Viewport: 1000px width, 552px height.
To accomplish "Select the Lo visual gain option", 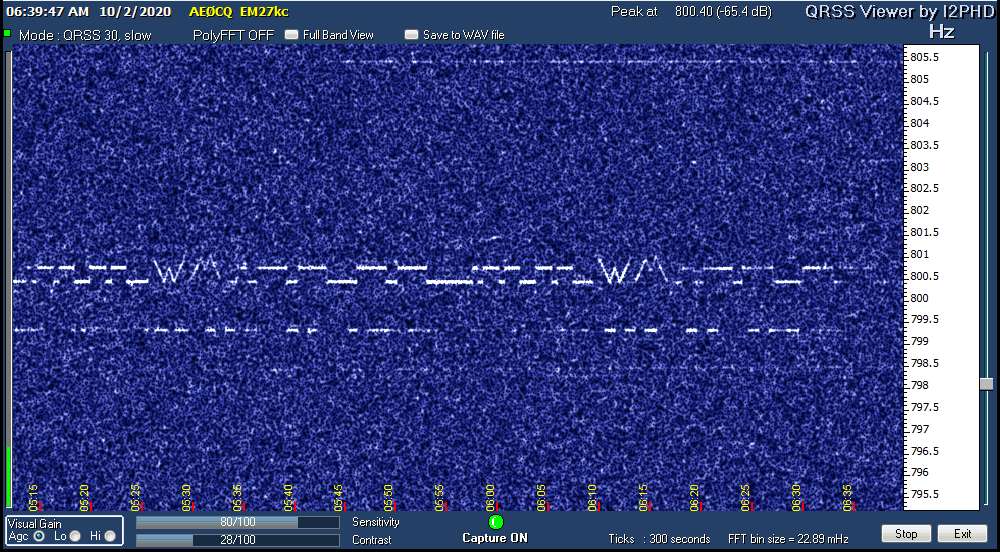I will (x=75, y=536).
